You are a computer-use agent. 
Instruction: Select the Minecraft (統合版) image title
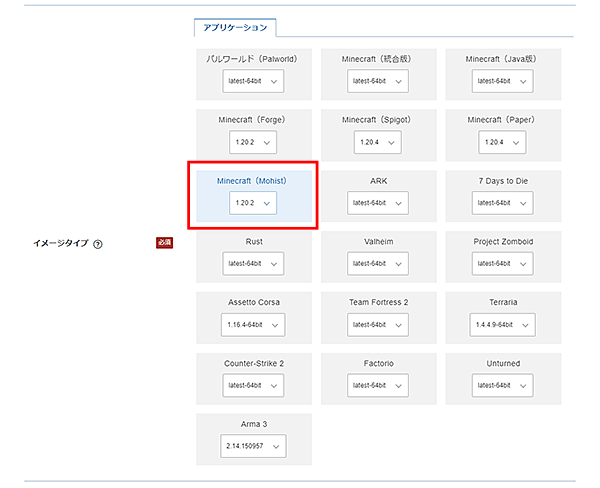[x=377, y=59]
